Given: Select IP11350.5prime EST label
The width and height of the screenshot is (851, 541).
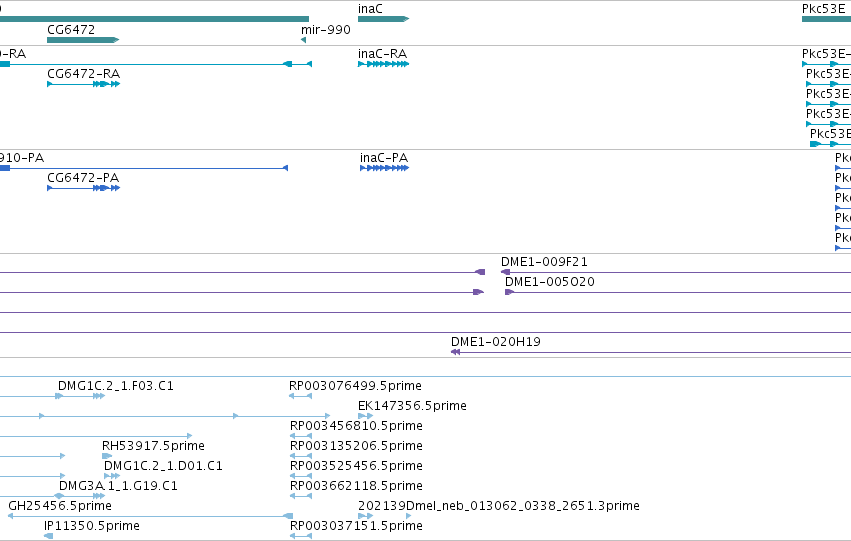Looking at the screenshot, I should (92, 526).
